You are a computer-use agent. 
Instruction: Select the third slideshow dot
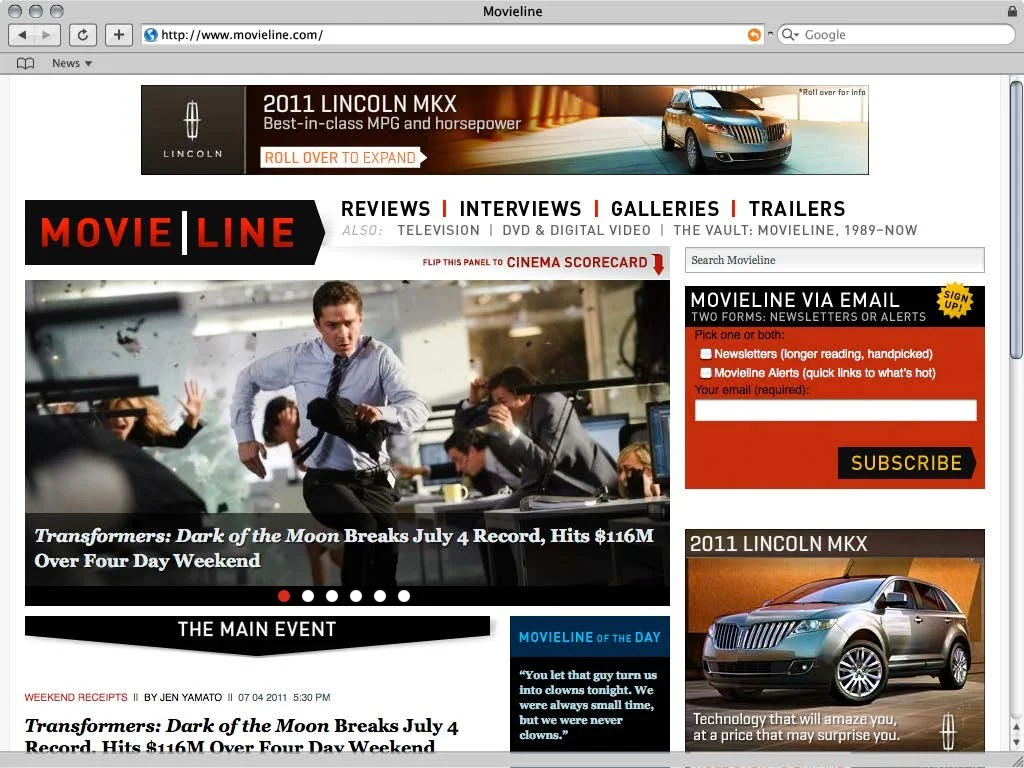pyautogui.click(x=332, y=596)
